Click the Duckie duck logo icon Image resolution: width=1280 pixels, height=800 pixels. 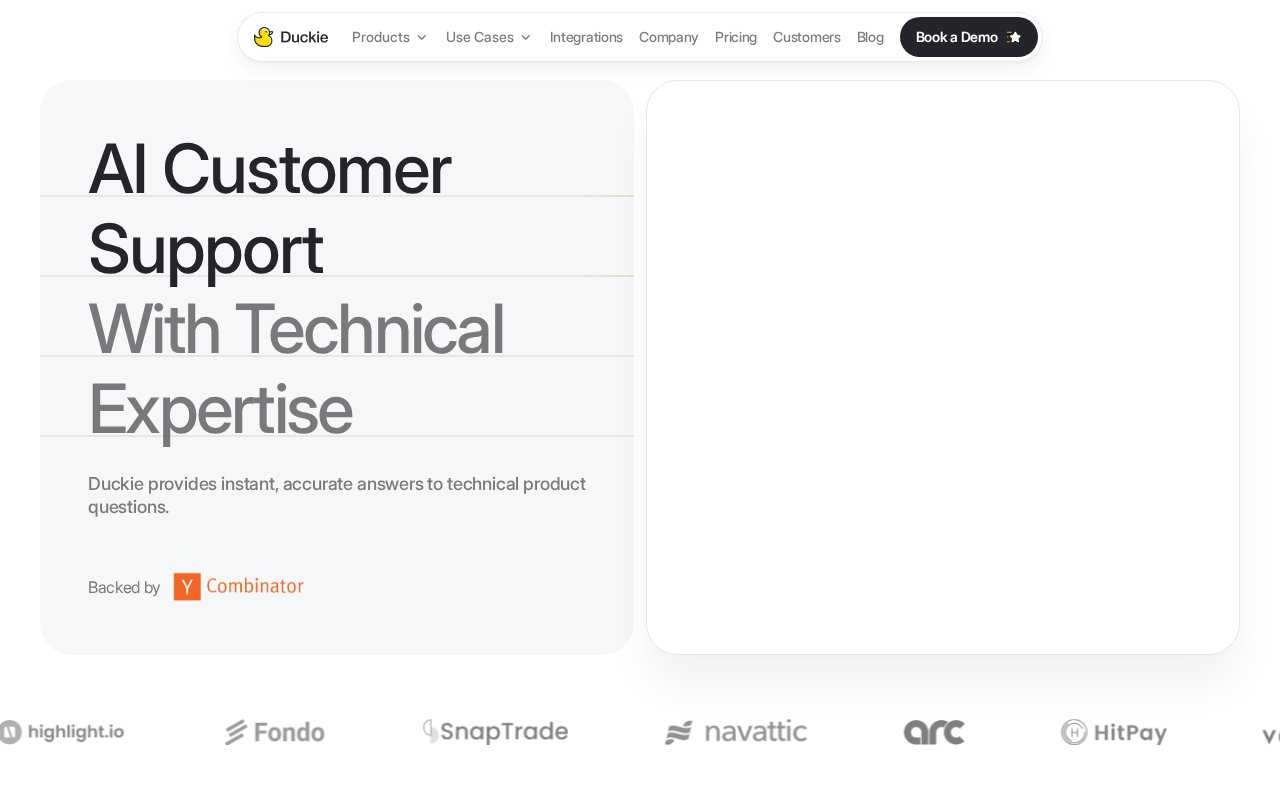click(263, 37)
